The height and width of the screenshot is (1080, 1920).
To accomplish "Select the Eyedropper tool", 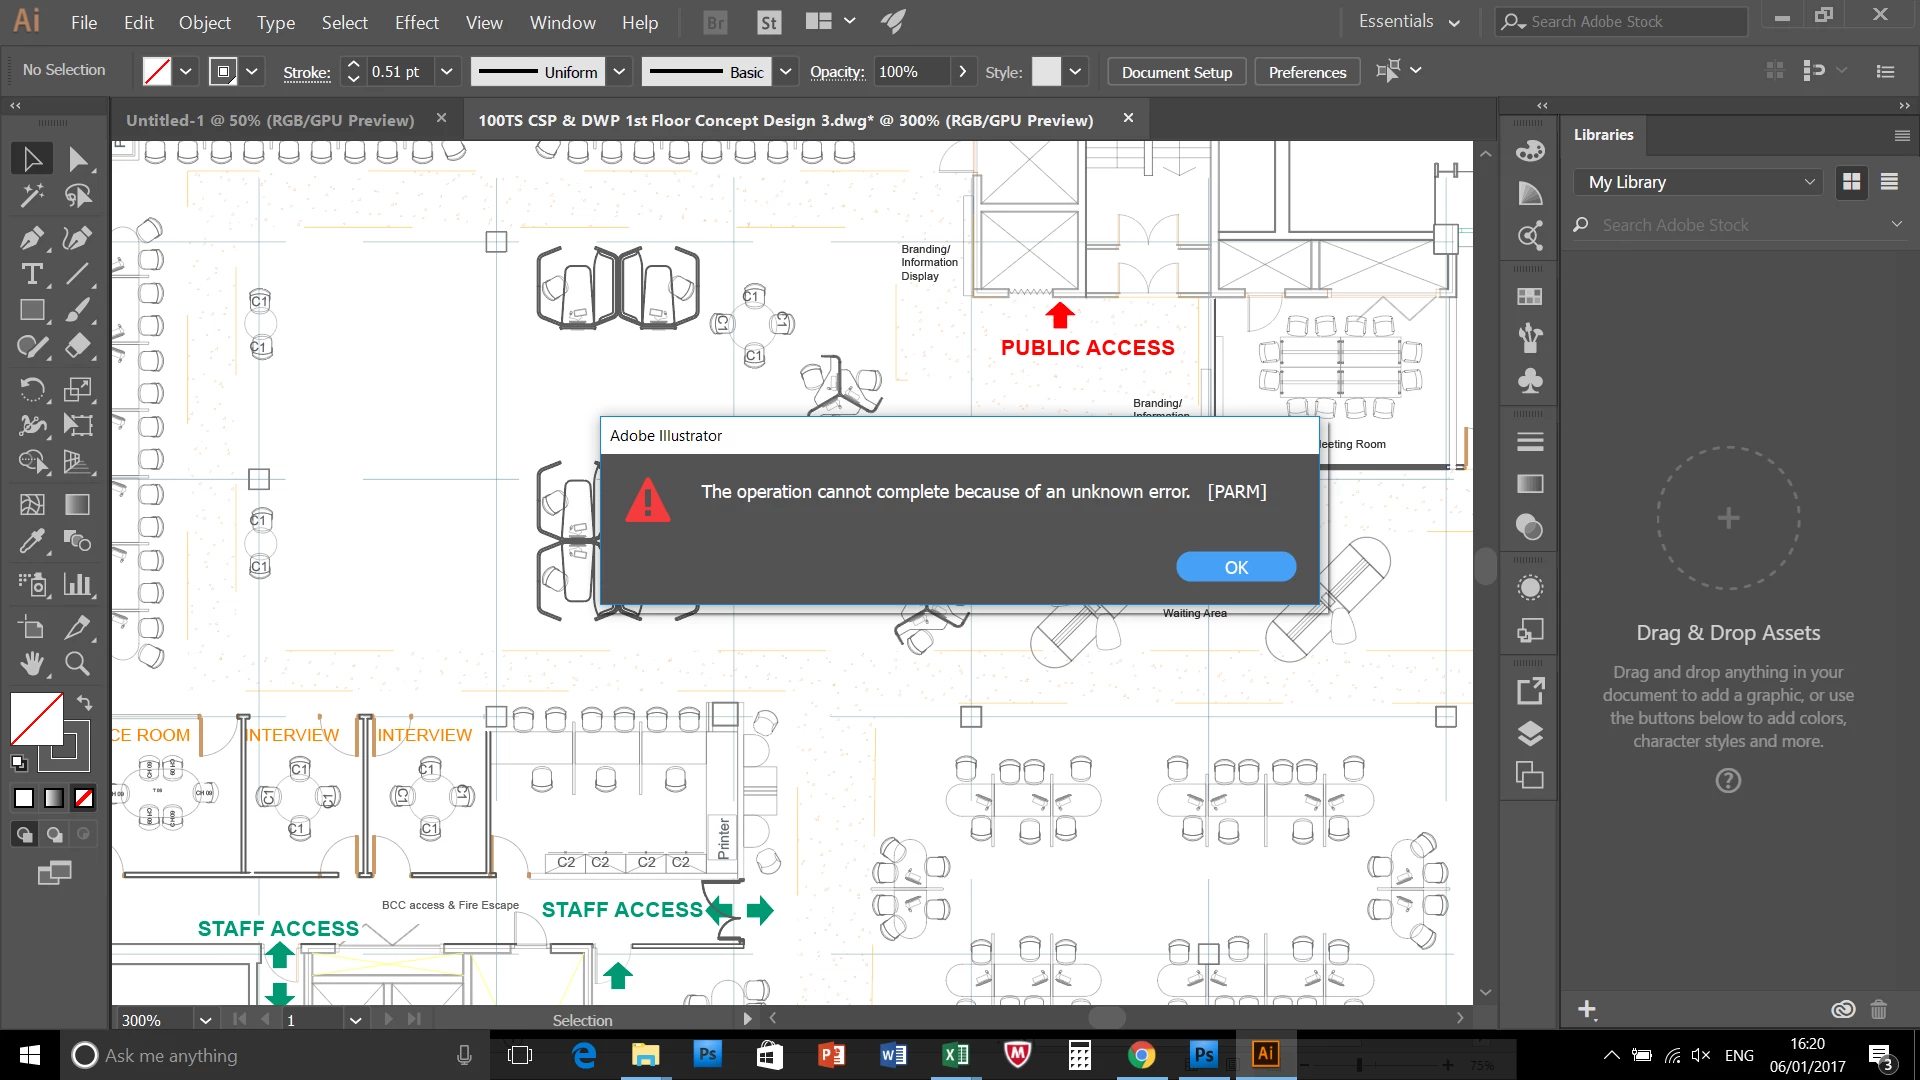I will point(31,541).
